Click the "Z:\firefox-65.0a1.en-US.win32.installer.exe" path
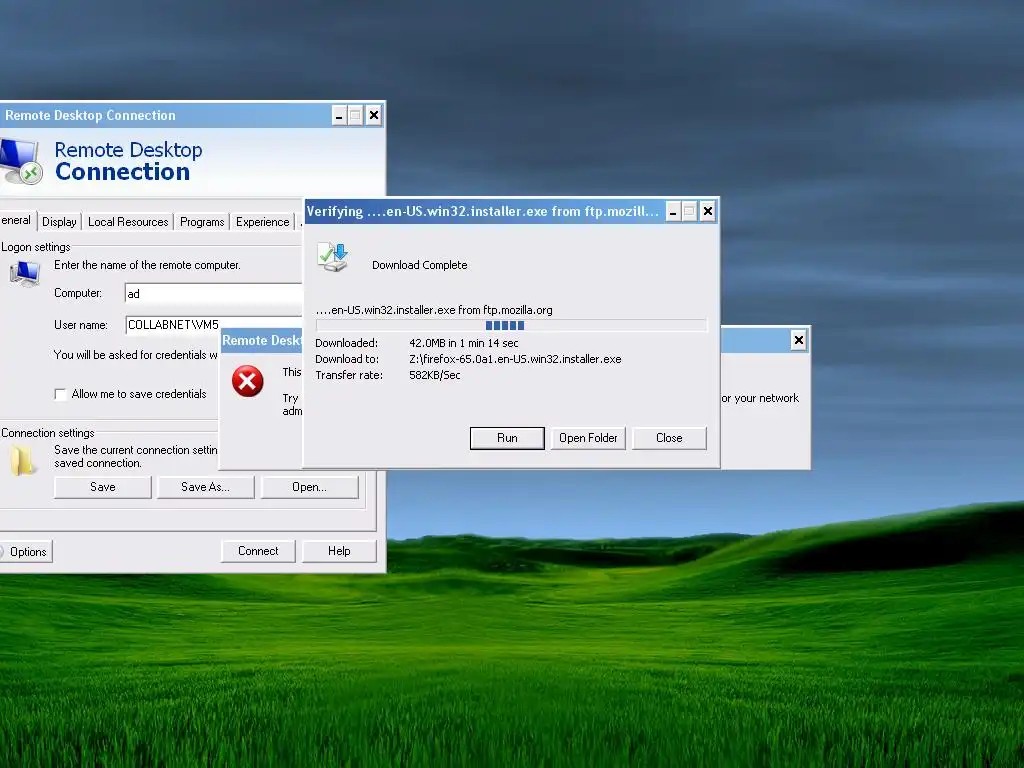 (515, 359)
